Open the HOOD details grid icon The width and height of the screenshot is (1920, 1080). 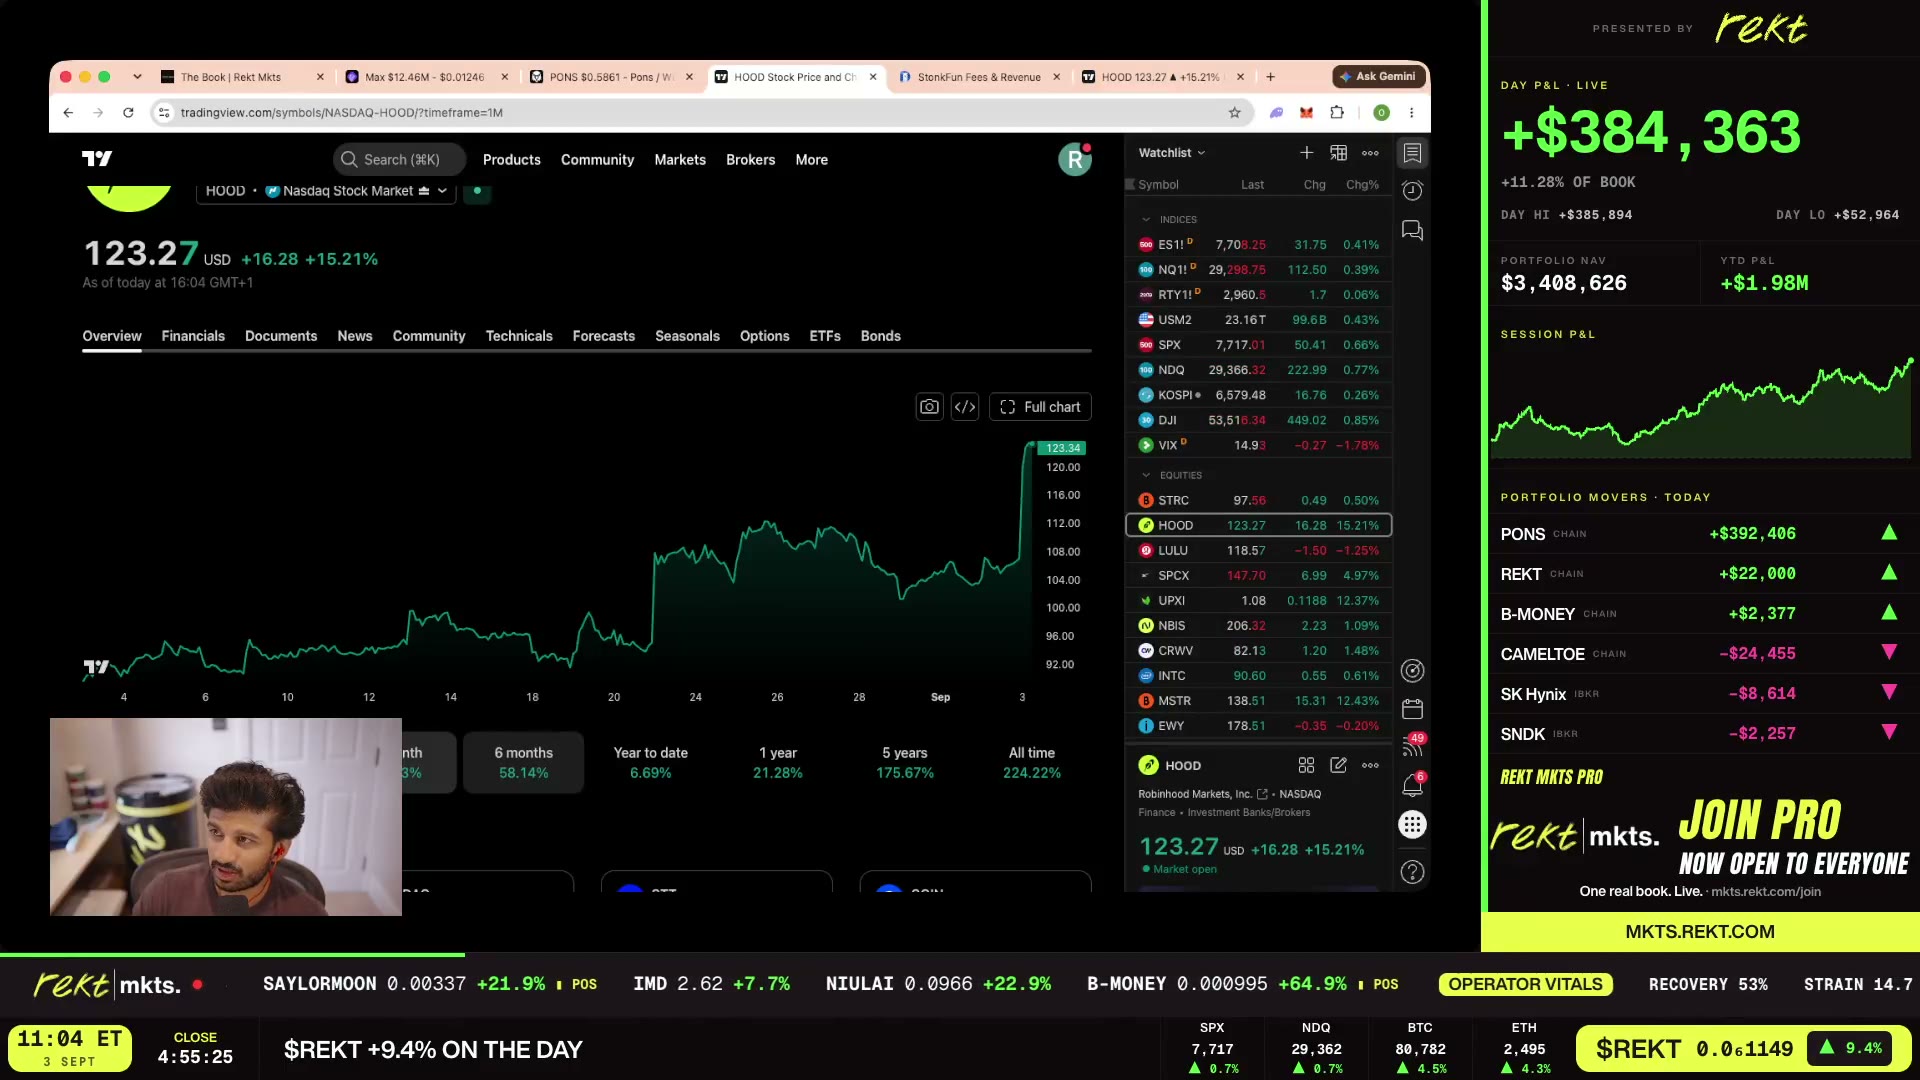click(1306, 765)
